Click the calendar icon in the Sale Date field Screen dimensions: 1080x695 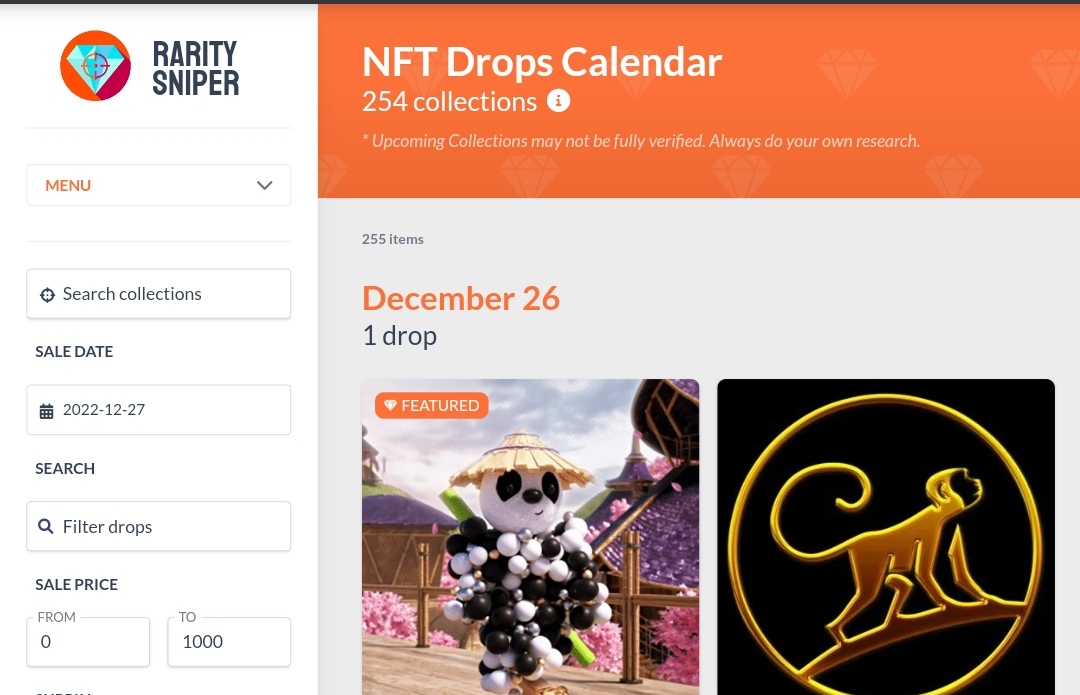46,410
